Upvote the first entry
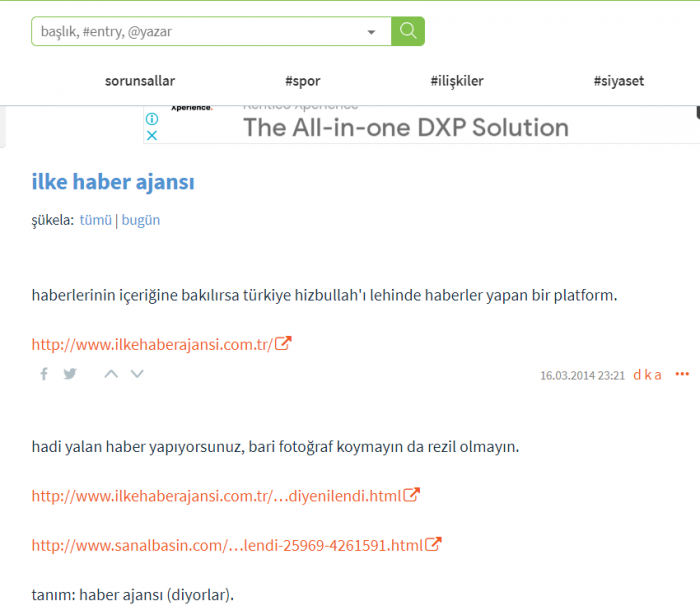 (111, 374)
